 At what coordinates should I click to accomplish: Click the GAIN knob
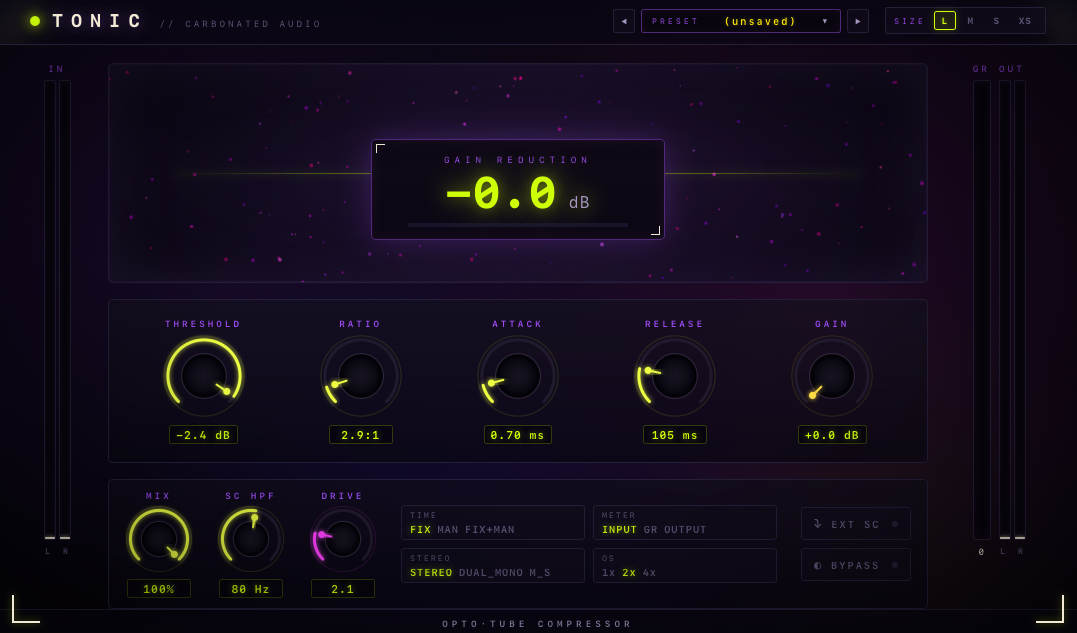click(832, 376)
